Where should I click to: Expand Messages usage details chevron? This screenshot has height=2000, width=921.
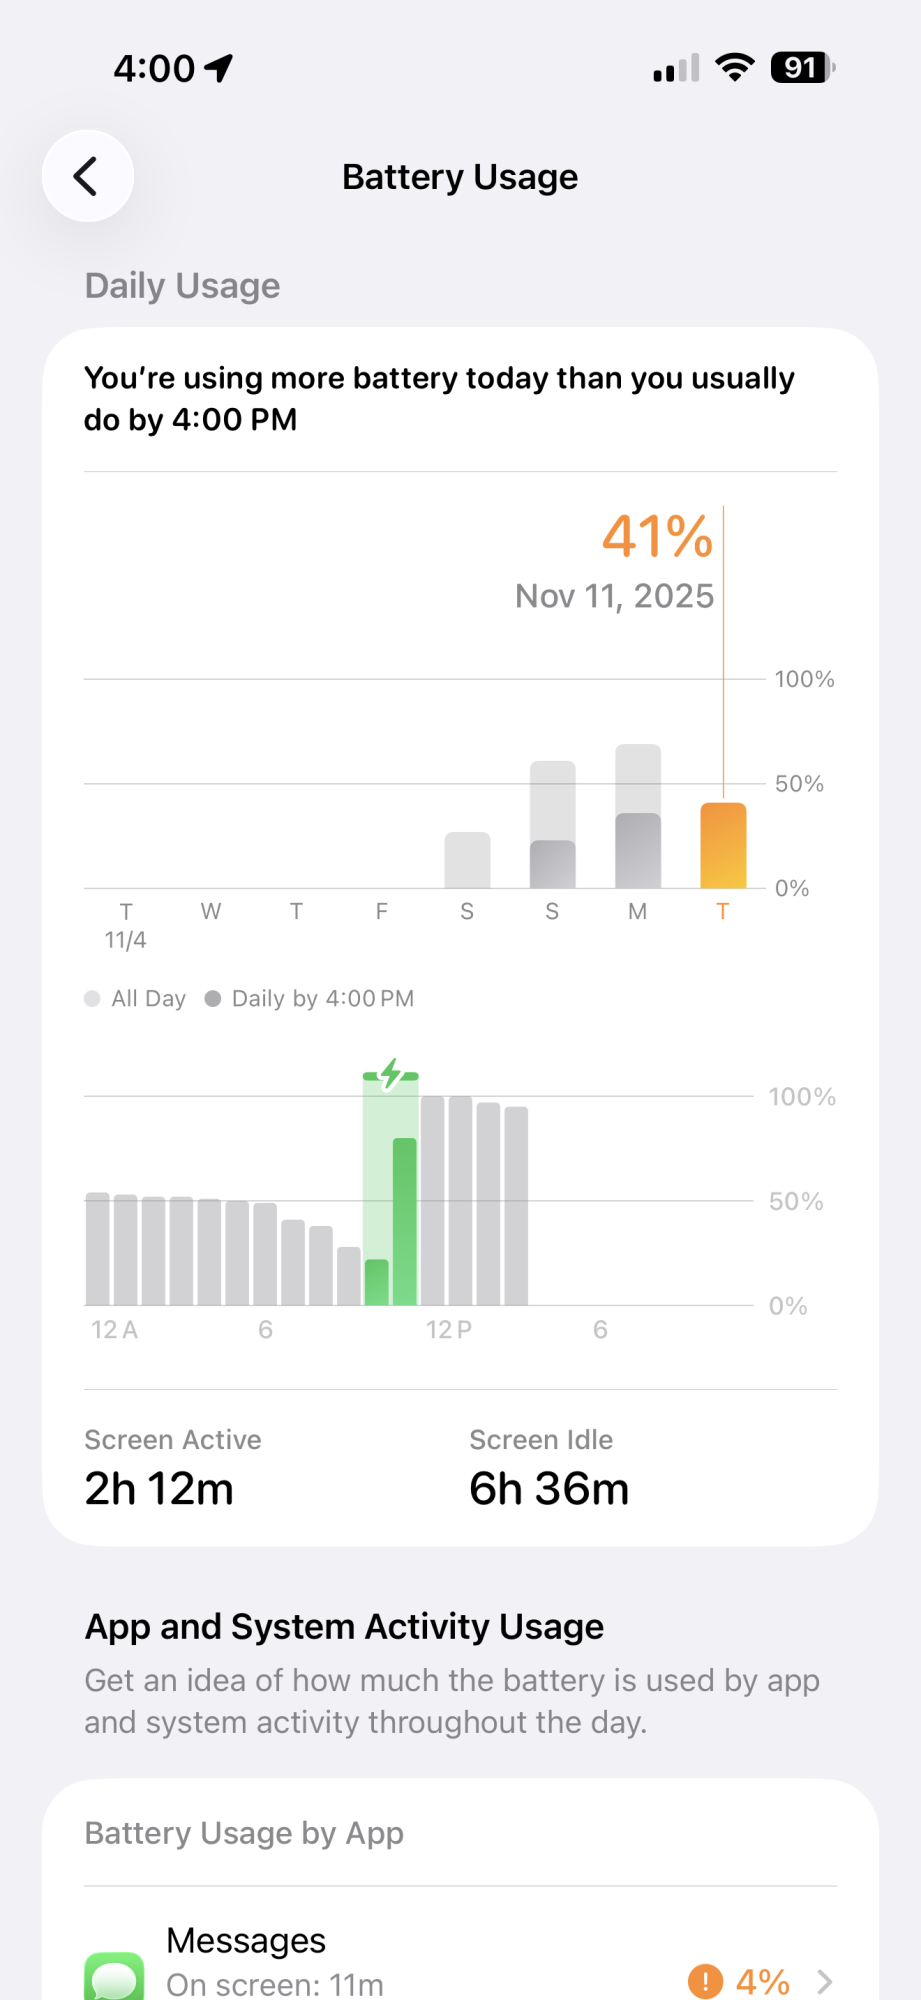pyautogui.click(x=825, y=1981)
